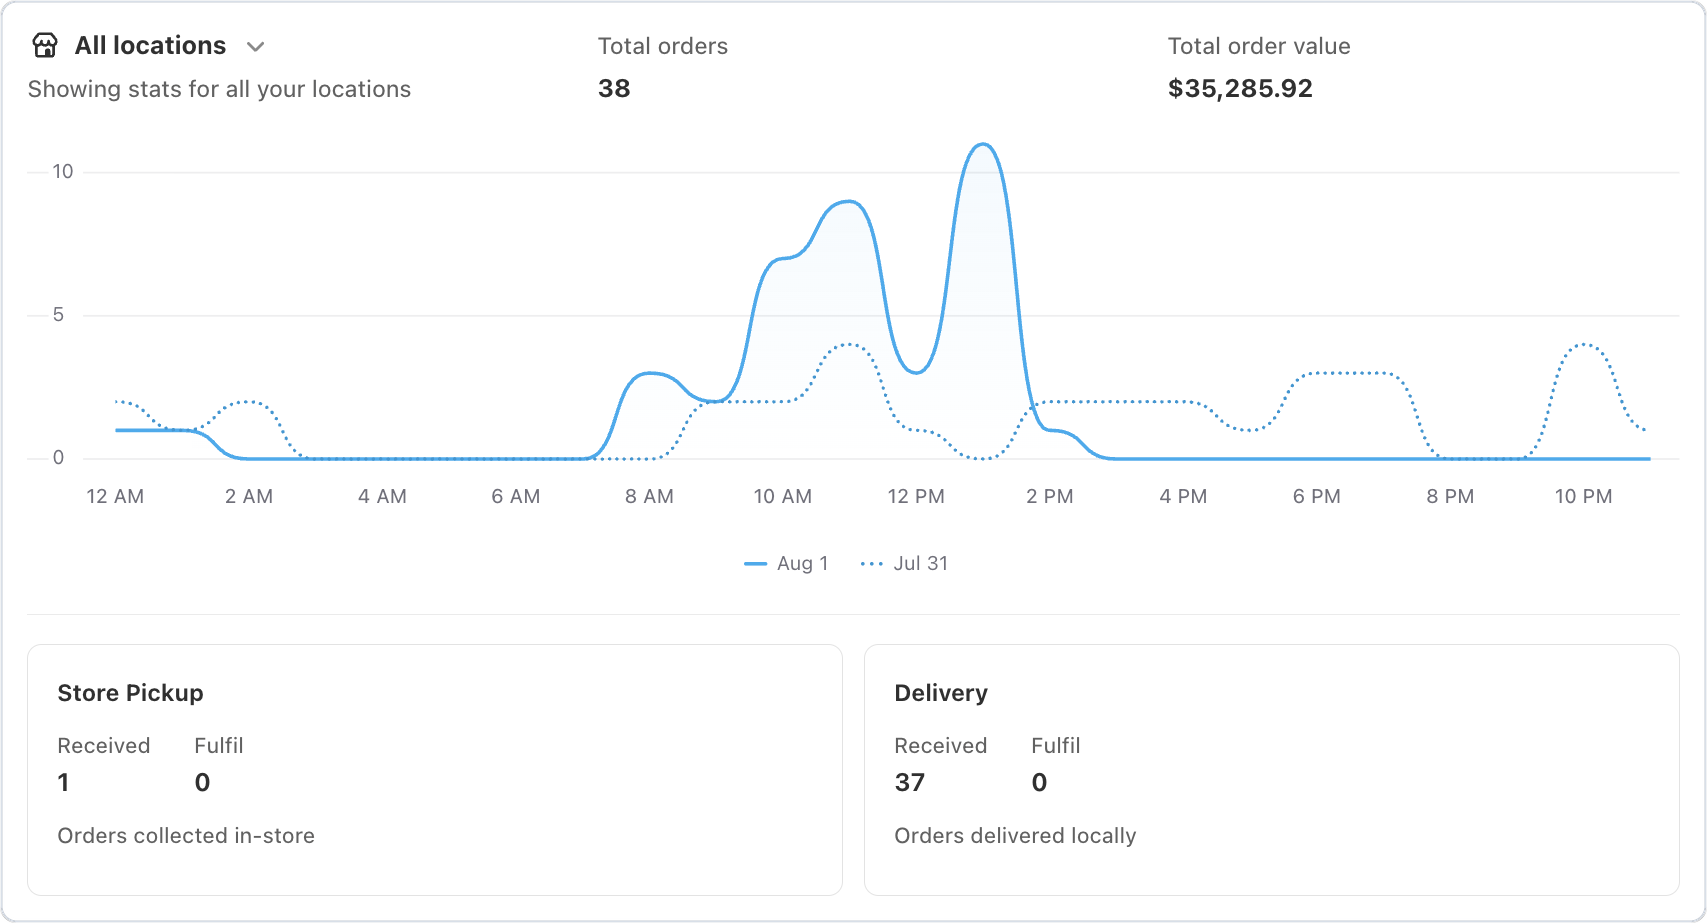The height and width of the screenshot is (923, 1707).
Task: Click the Total orders label
Action: pyautogui.click(x=663, y=46)
